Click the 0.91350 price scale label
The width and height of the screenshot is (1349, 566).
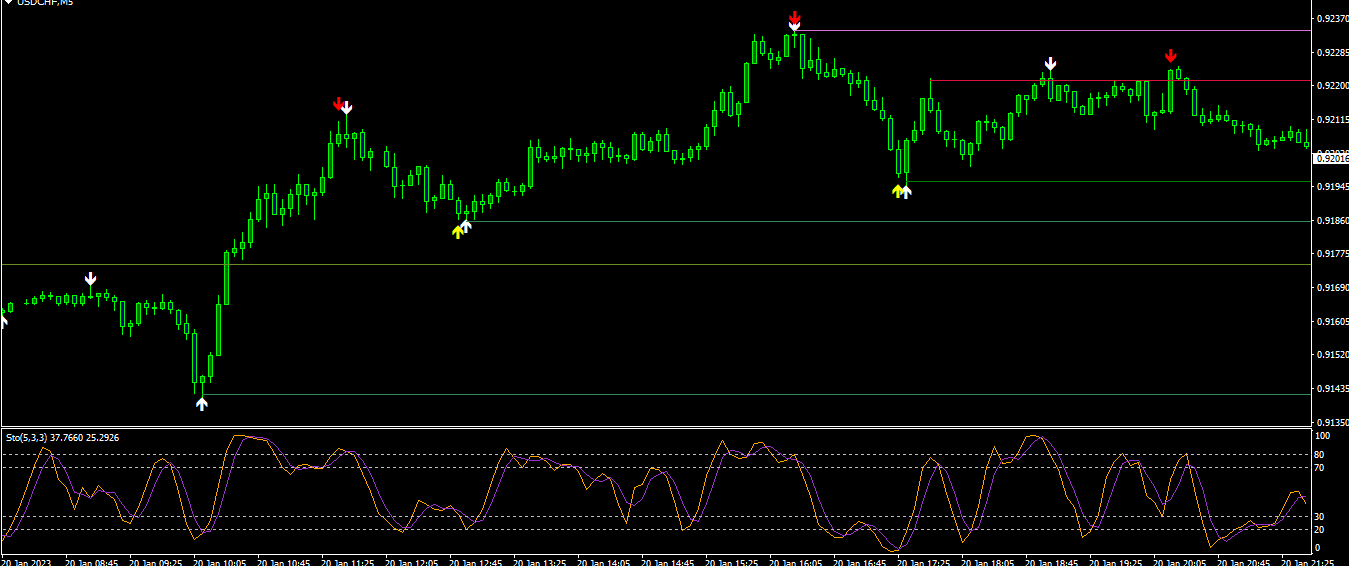(x=1333, y=422)
